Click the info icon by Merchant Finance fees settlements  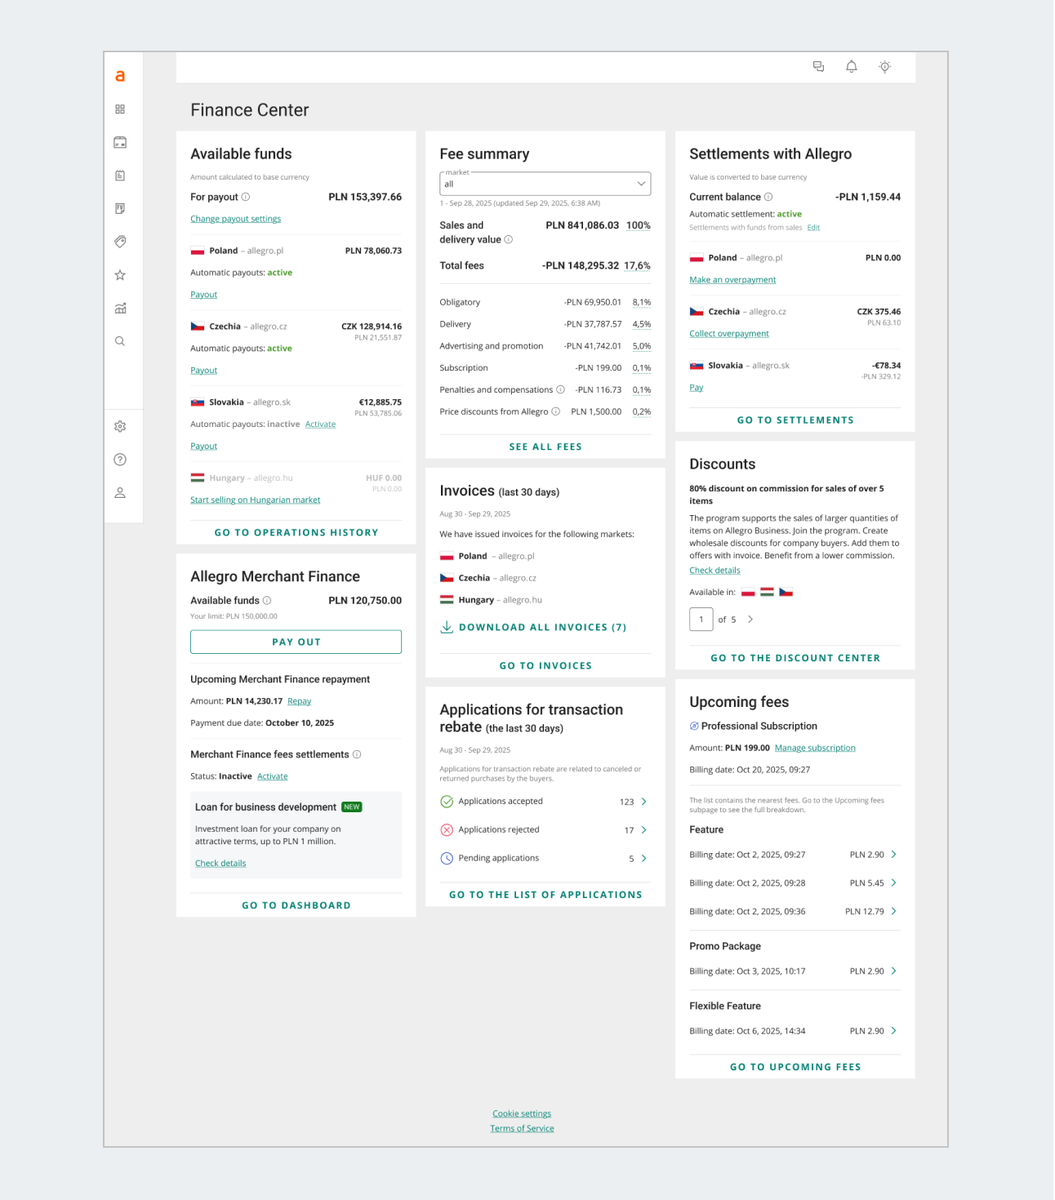[357, 755]
